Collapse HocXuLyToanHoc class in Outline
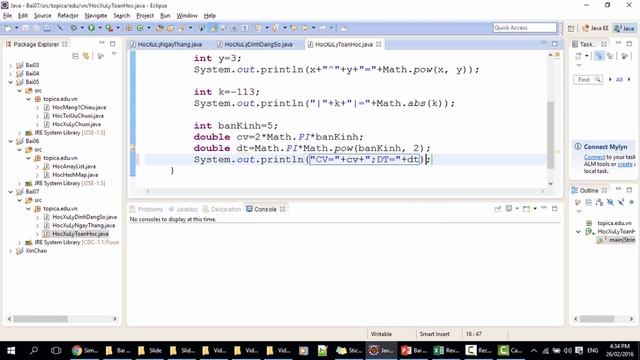This screenshot has width=640, height=360. click(578, 231)
